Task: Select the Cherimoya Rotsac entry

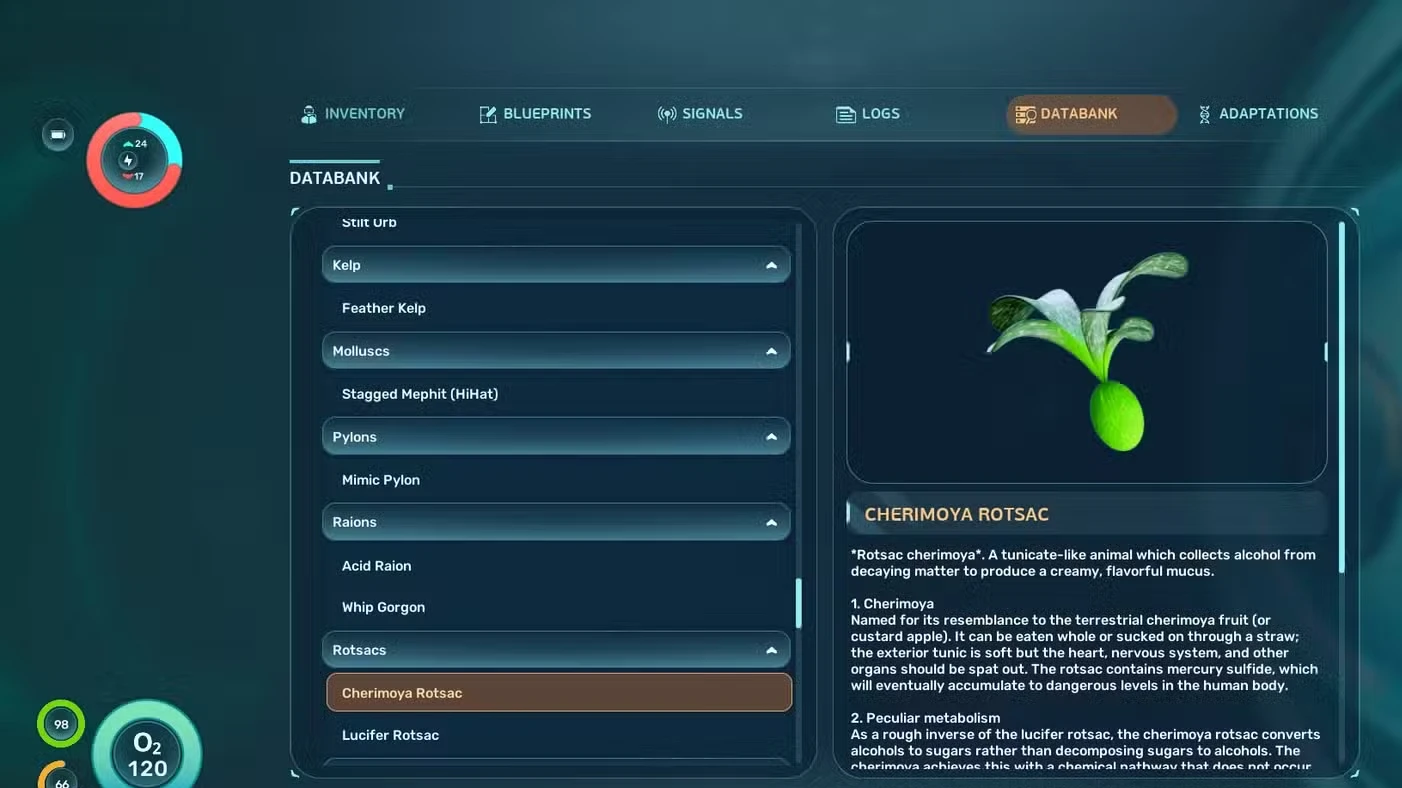Action: 559,693
